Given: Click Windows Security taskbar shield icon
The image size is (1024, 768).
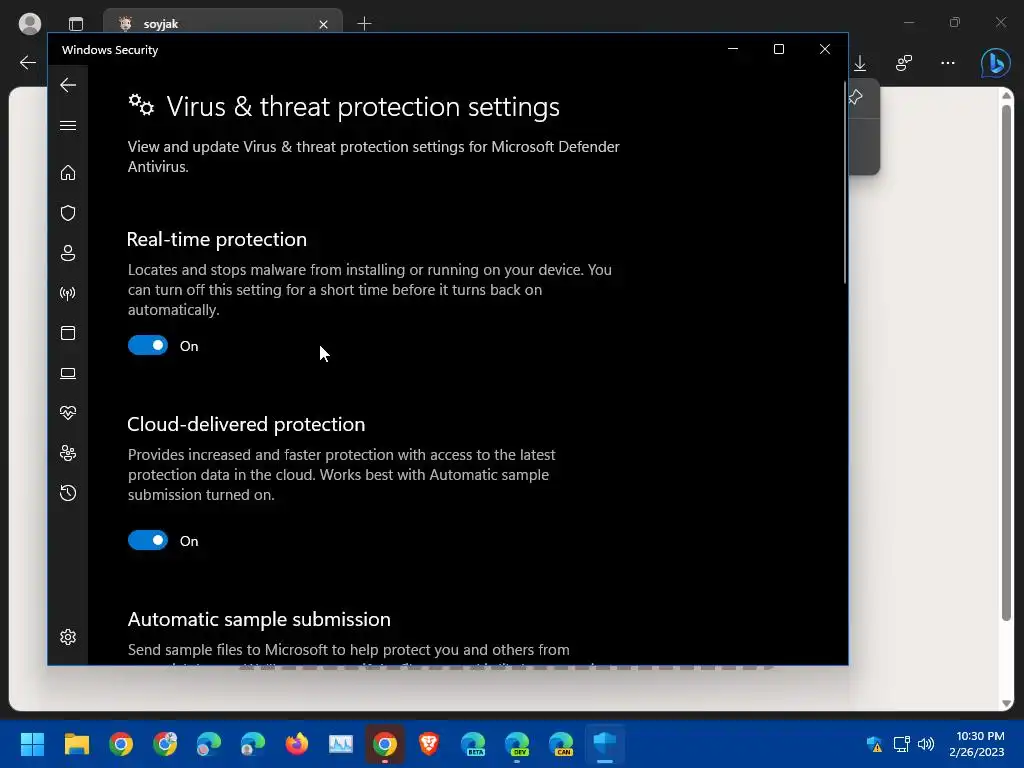Looking at the screenshot, I should point(605,744).
